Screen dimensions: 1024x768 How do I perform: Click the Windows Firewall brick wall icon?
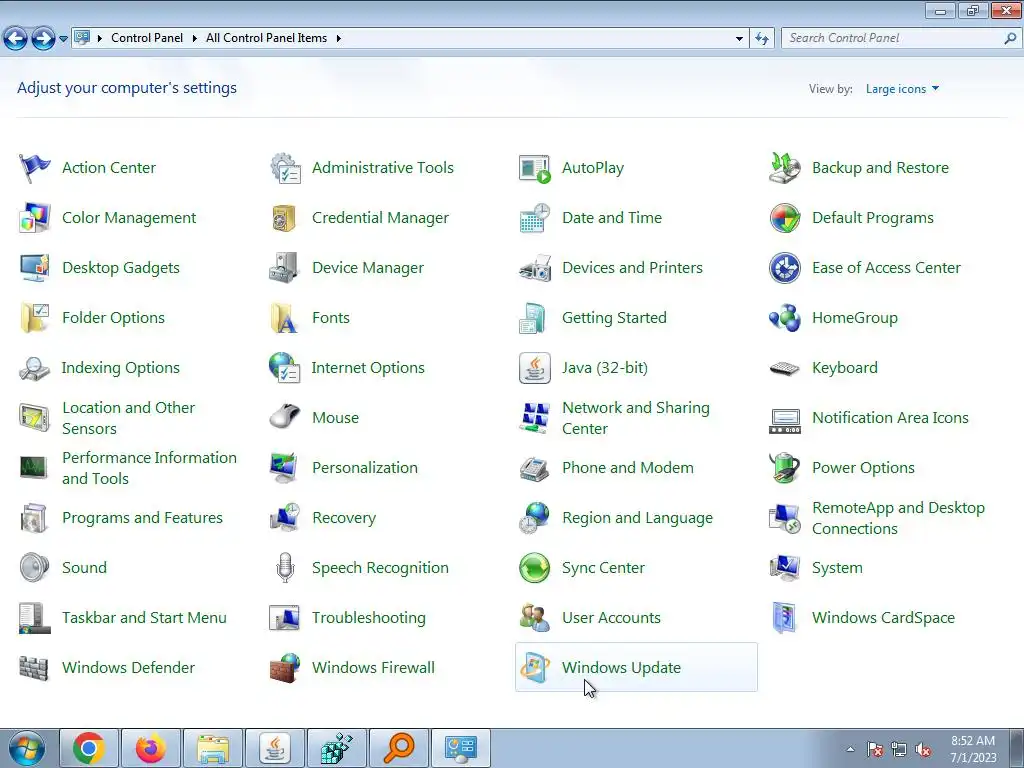[x=285, y=668]
